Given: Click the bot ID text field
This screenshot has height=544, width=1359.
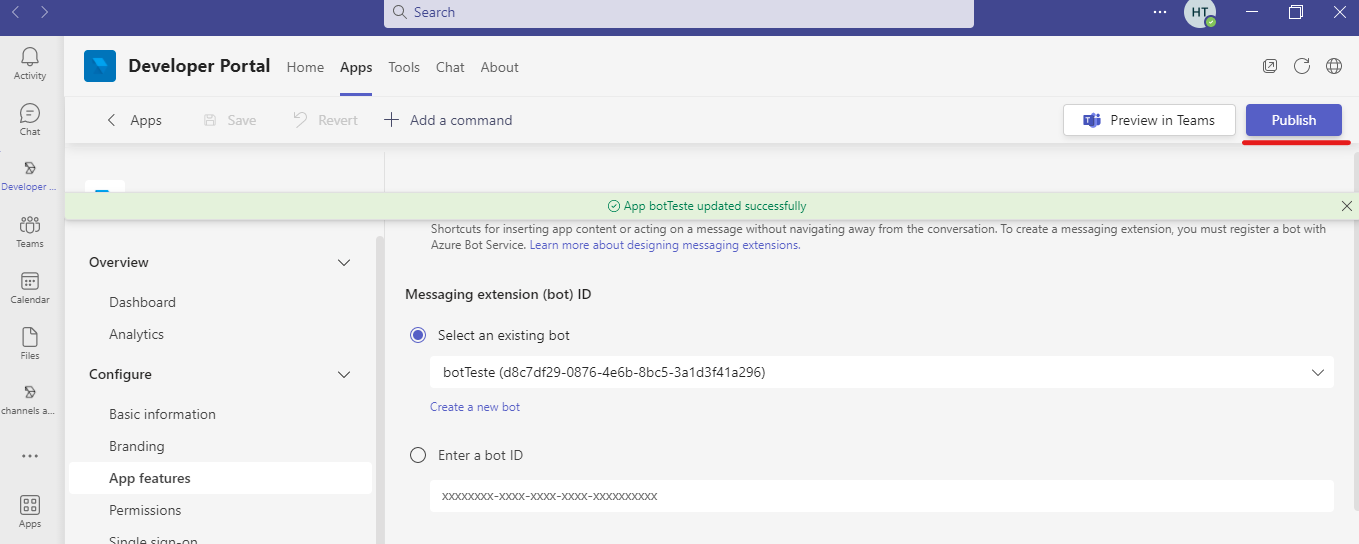Looking at the screenshot, I should click(881, 496).
